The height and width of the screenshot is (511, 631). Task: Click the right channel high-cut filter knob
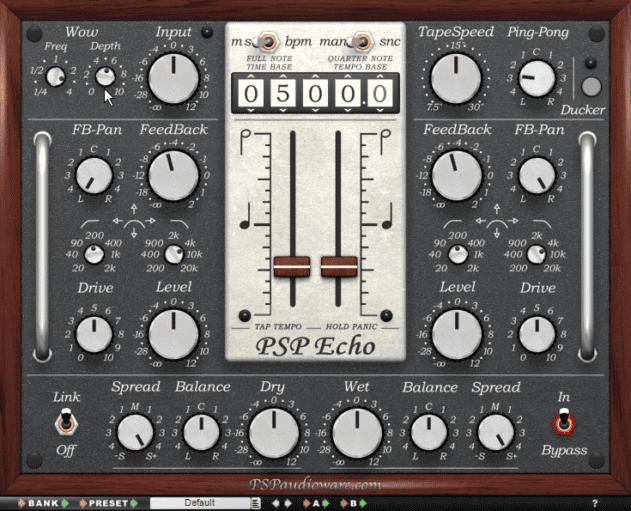536,254
